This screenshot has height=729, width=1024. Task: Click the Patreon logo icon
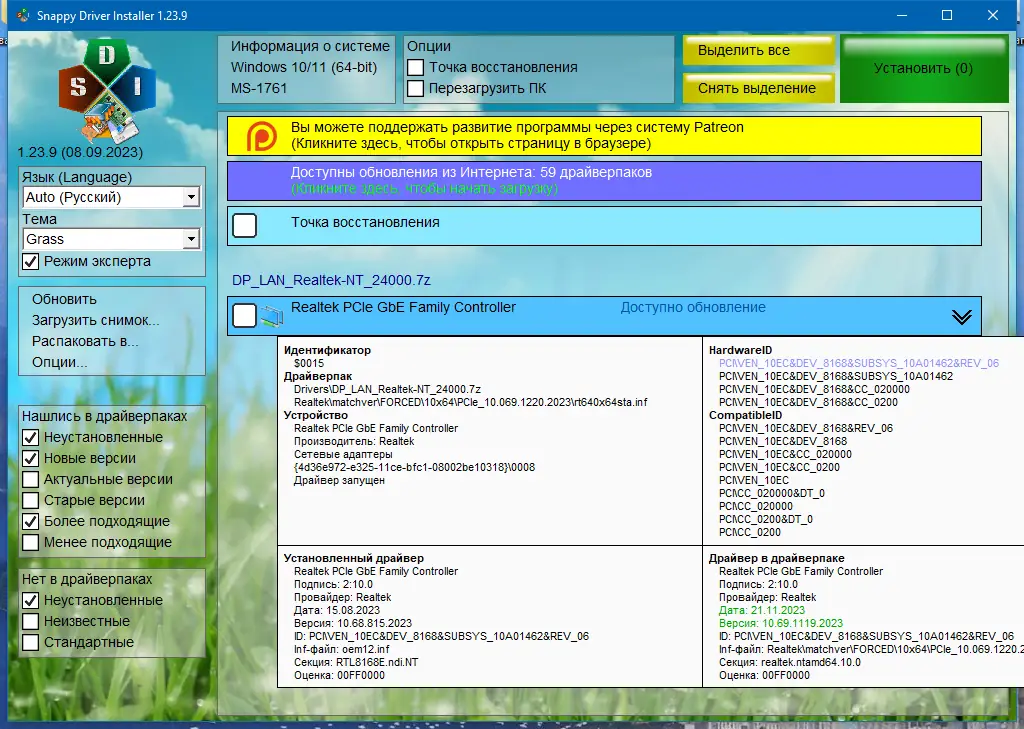pos(261,136)
